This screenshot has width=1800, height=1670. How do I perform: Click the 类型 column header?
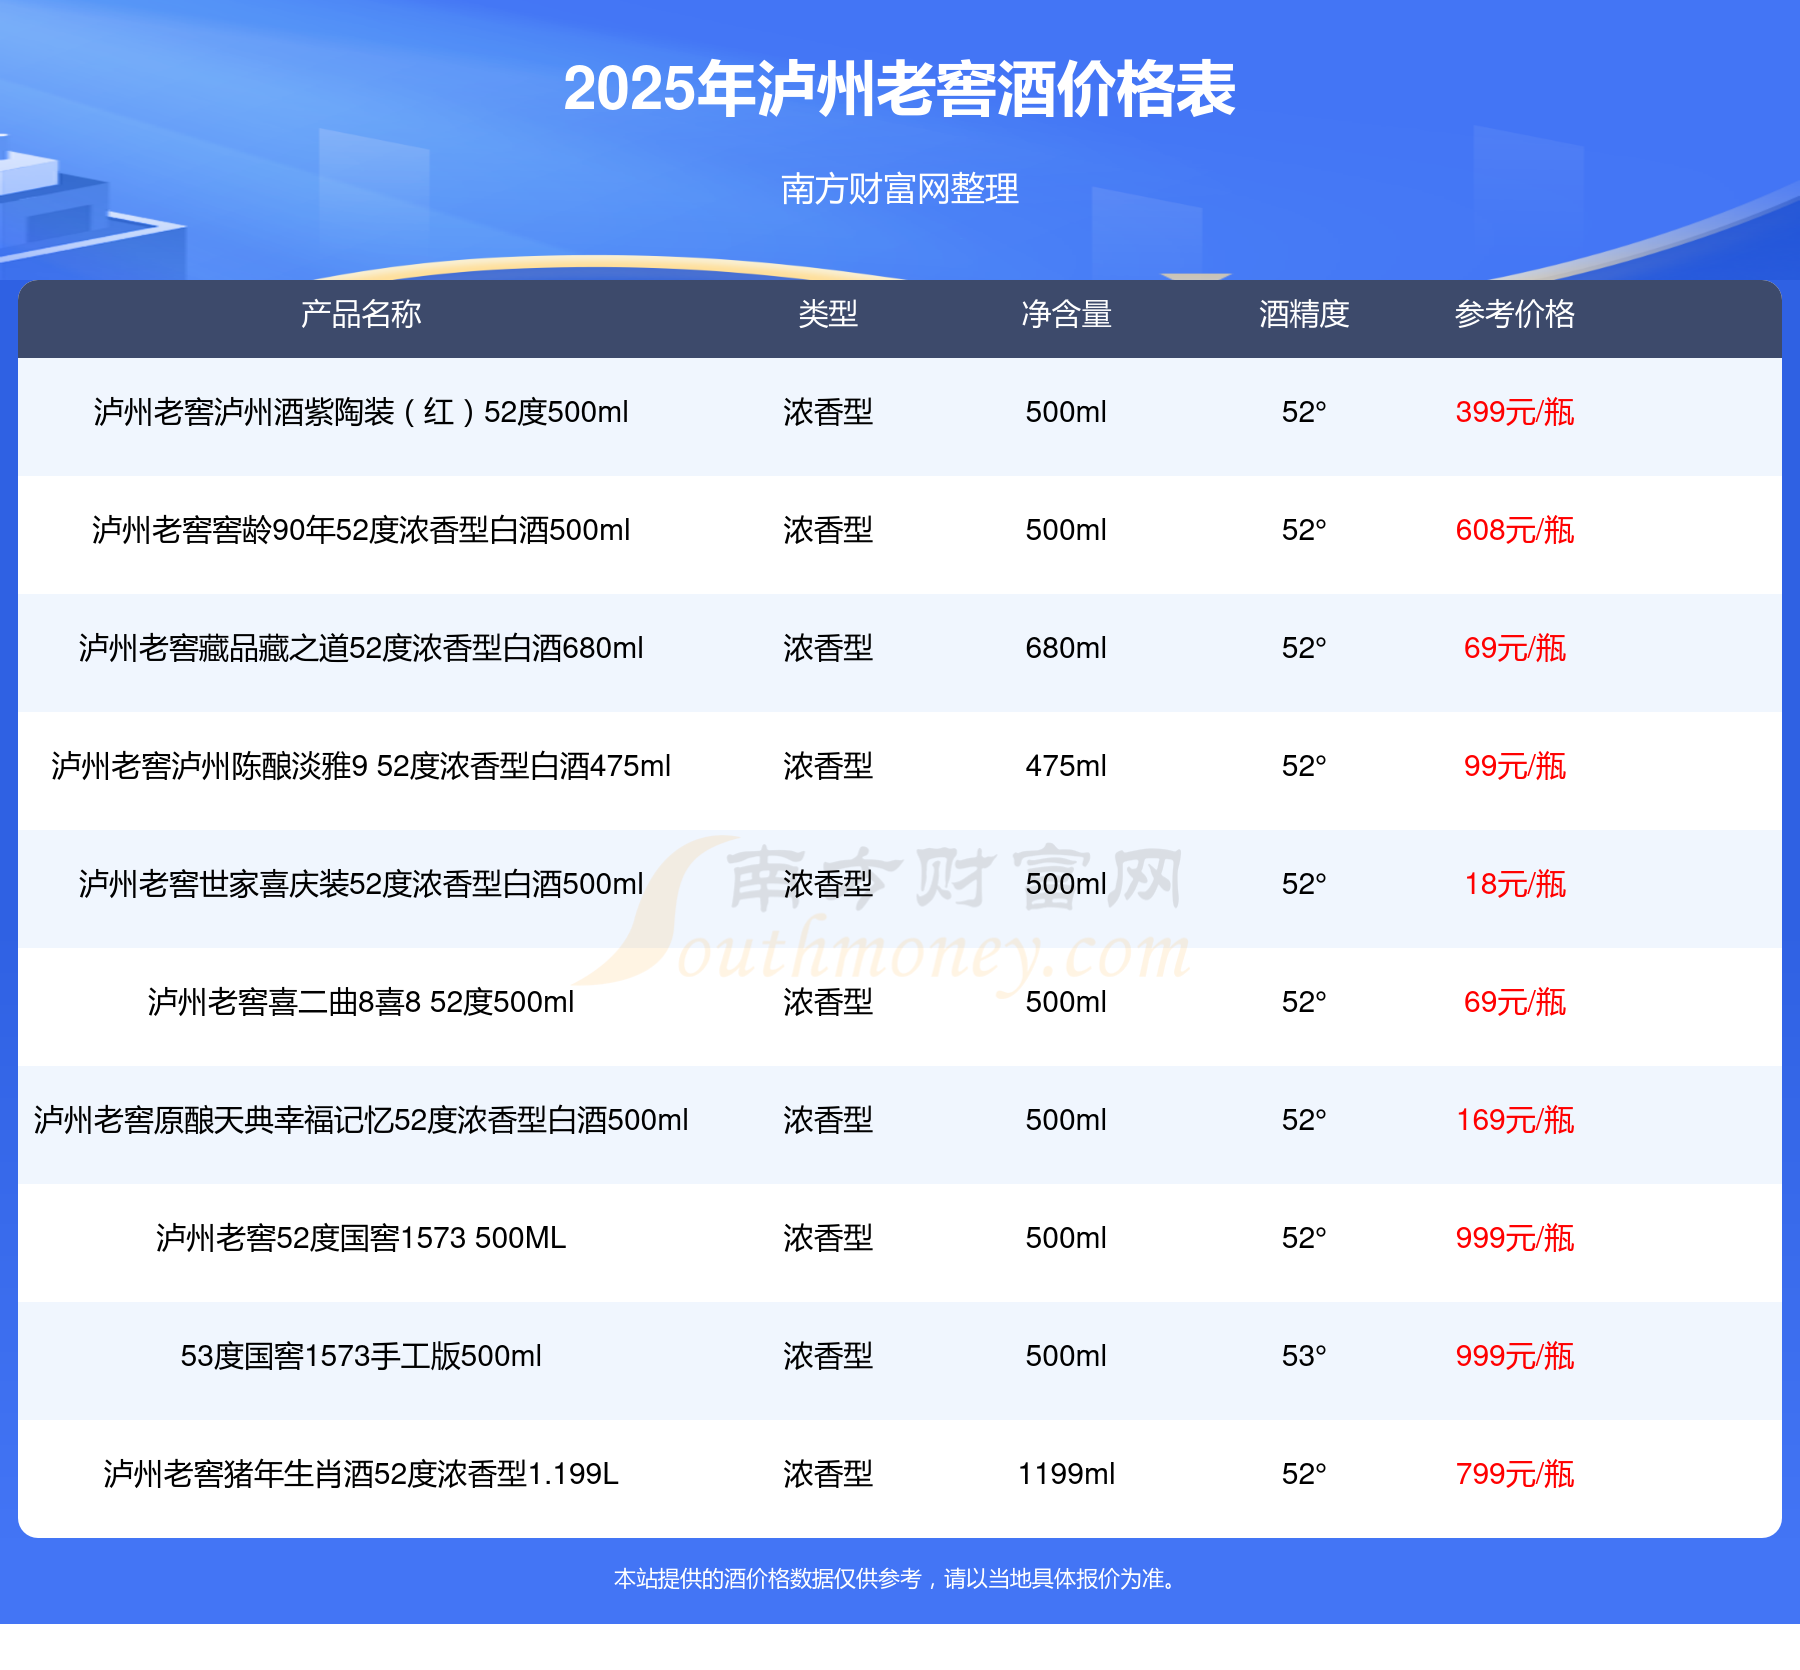coord(828,314)
